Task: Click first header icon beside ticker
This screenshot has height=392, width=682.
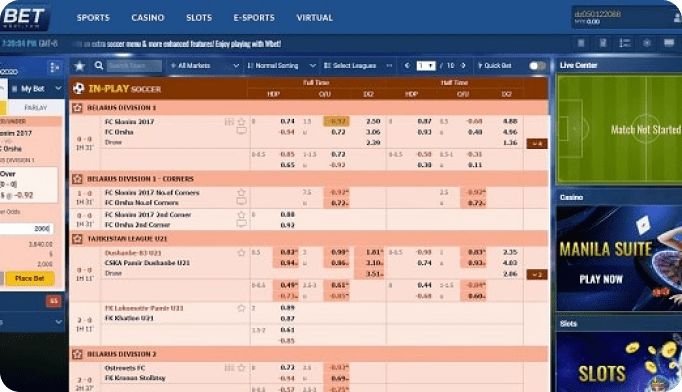Action: point(581,43)
